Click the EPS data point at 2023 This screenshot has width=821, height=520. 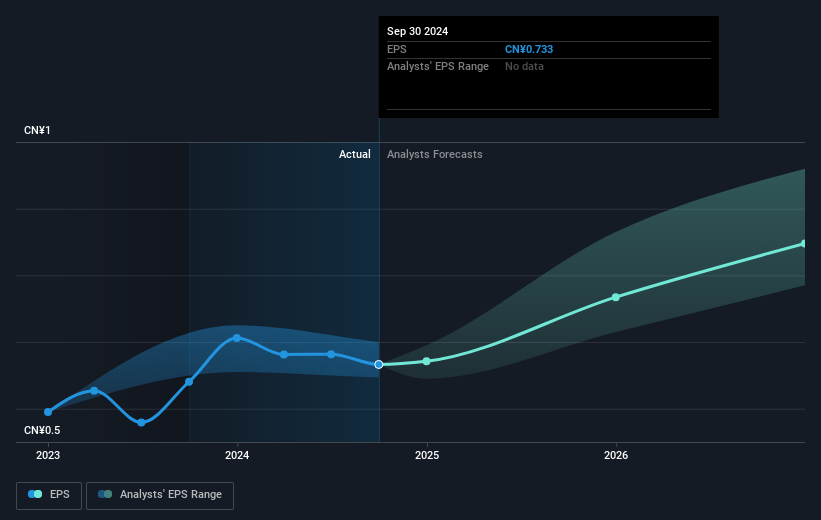click(48, 412)
